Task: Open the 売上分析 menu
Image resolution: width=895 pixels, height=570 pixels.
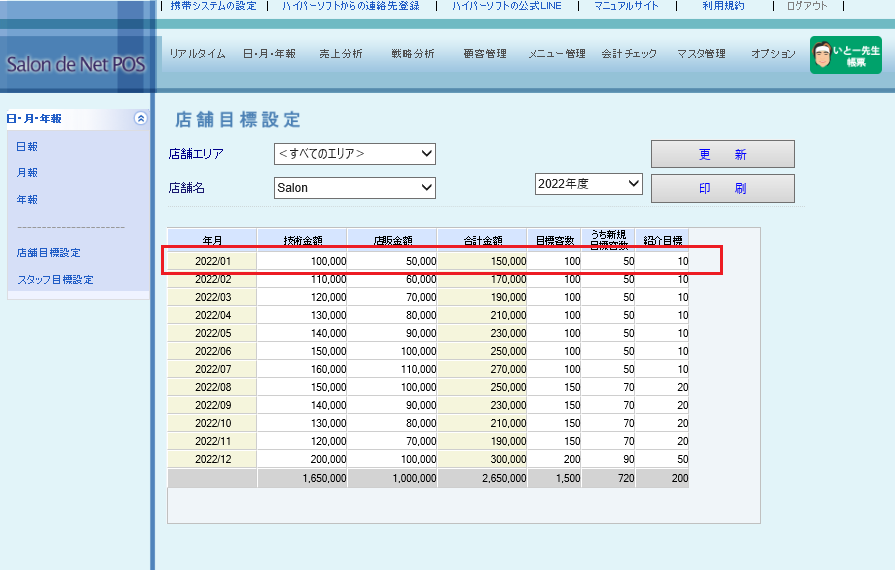Action: 340,54
